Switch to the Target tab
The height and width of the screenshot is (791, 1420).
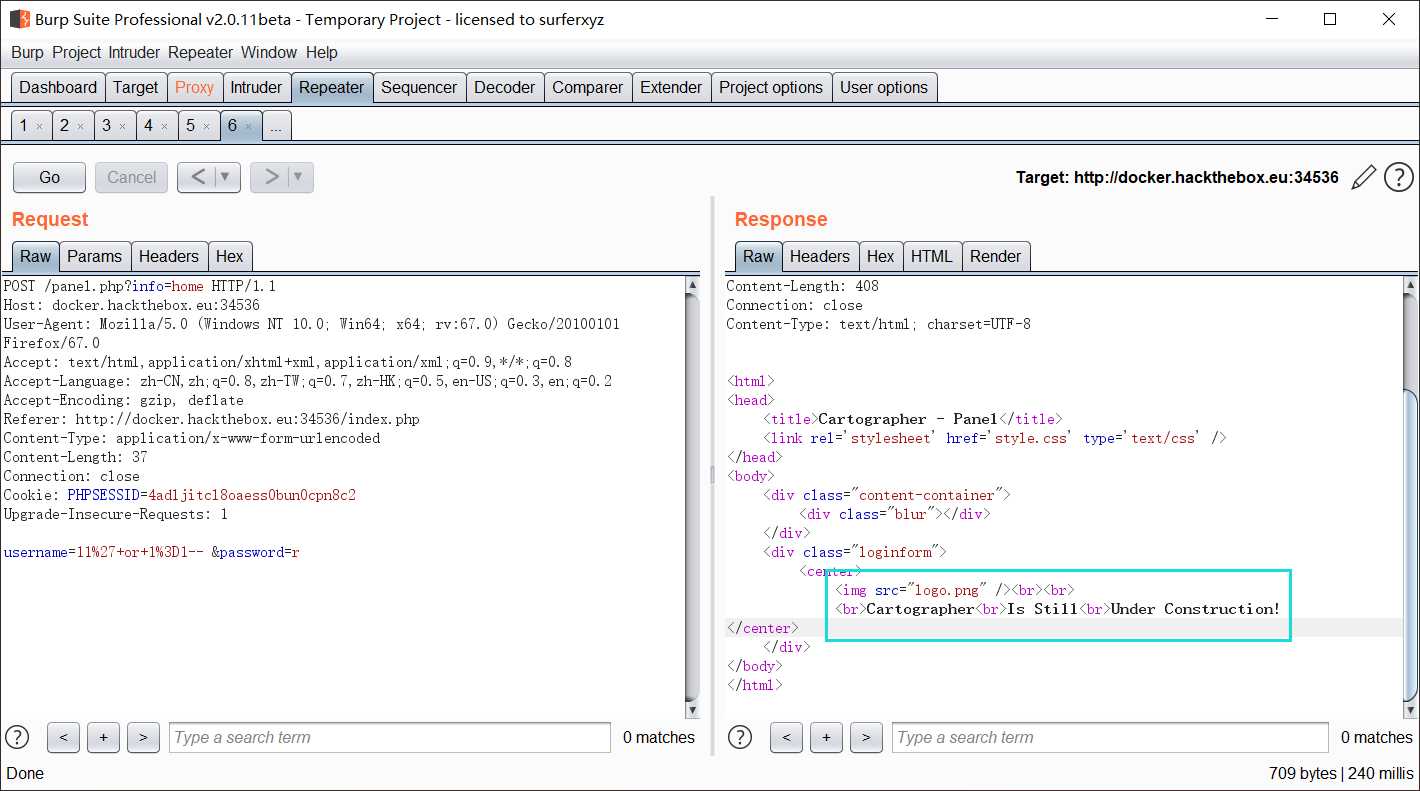[135, 87]
